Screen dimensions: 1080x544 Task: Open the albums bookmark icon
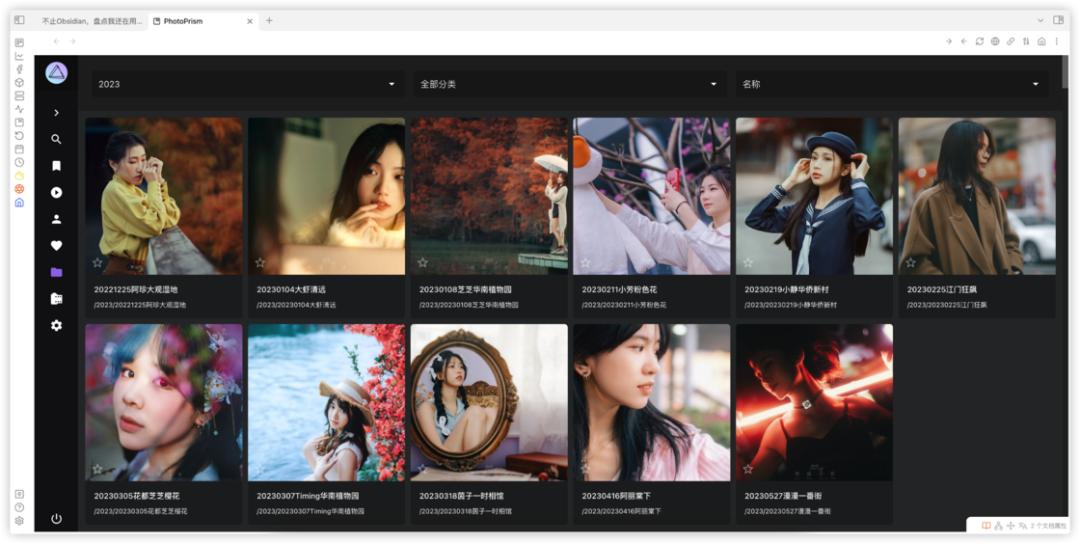(x=56, y=166)
